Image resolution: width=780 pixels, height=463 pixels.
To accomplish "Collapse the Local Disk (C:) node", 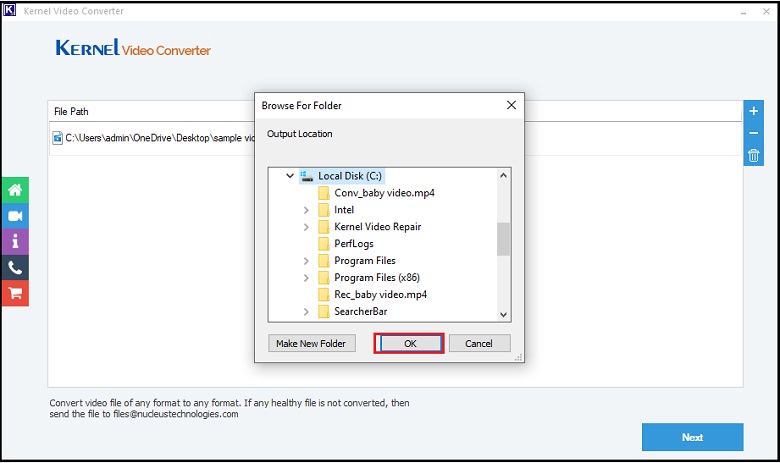I will pos(290,176).
